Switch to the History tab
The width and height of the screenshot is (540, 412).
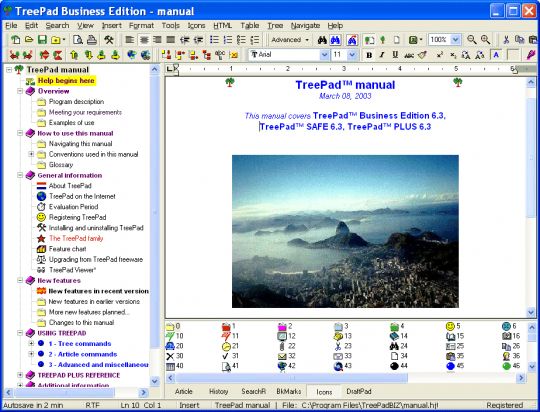click(x=218, y=392)
